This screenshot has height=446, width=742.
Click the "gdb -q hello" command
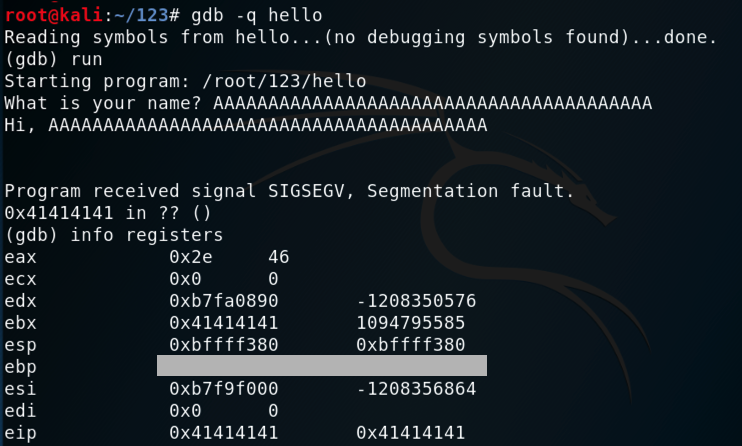[x=240, y=15]
